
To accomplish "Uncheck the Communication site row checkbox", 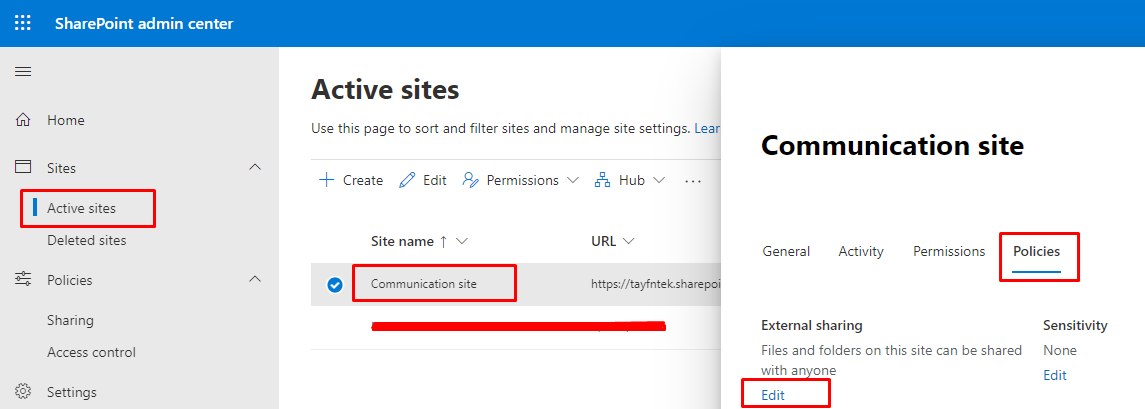I will pyautogui.click(x=335, y=285).
